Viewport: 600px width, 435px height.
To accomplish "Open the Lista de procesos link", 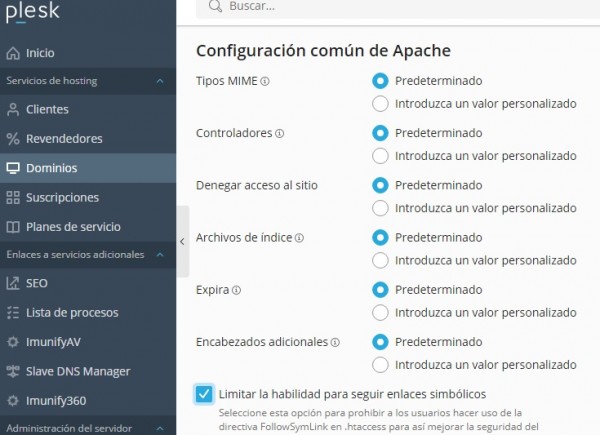I will point(88,313).
